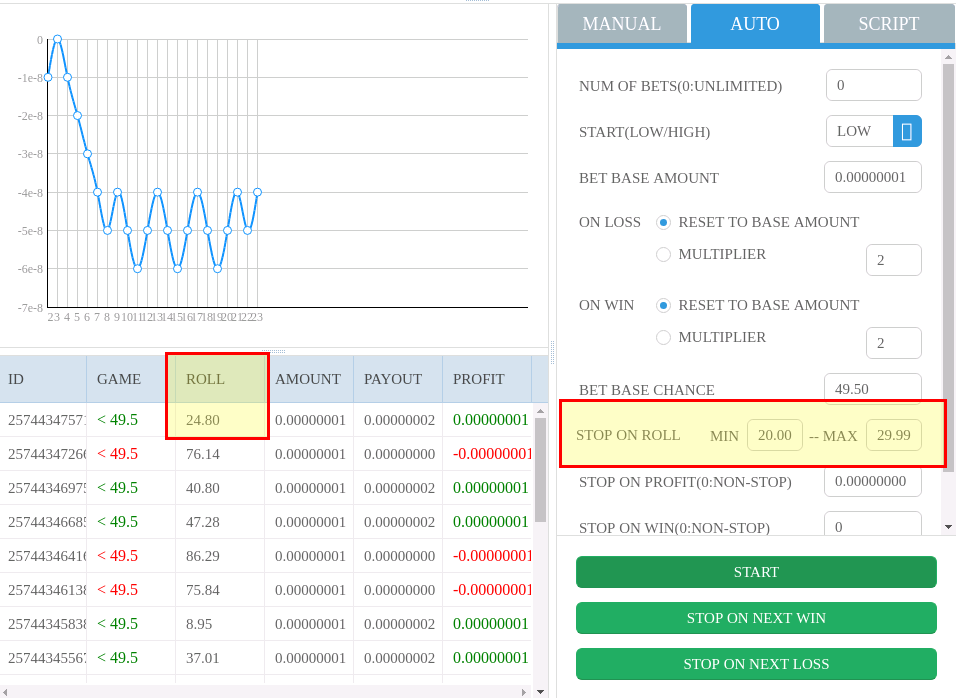Click bet table scrollbar down arrow
Viewport: 956px width, 698px height.
(x=540, y=692)
